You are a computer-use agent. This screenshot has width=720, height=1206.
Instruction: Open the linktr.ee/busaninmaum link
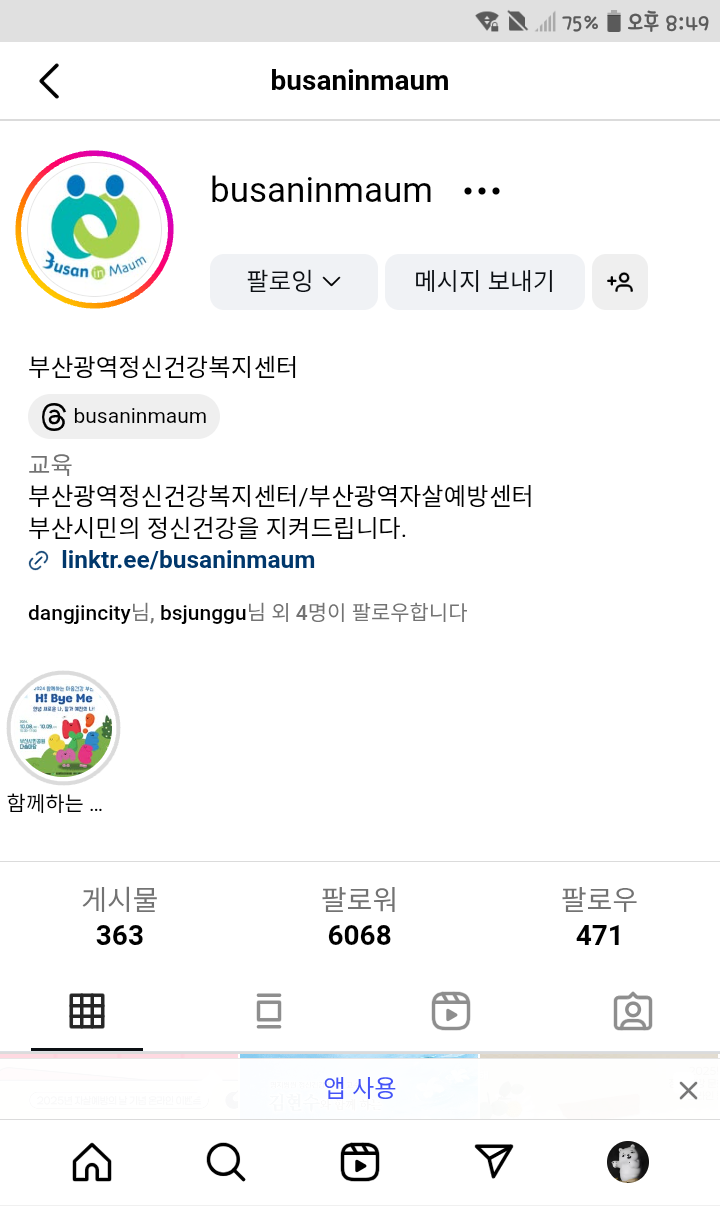[x=188, y=560]
